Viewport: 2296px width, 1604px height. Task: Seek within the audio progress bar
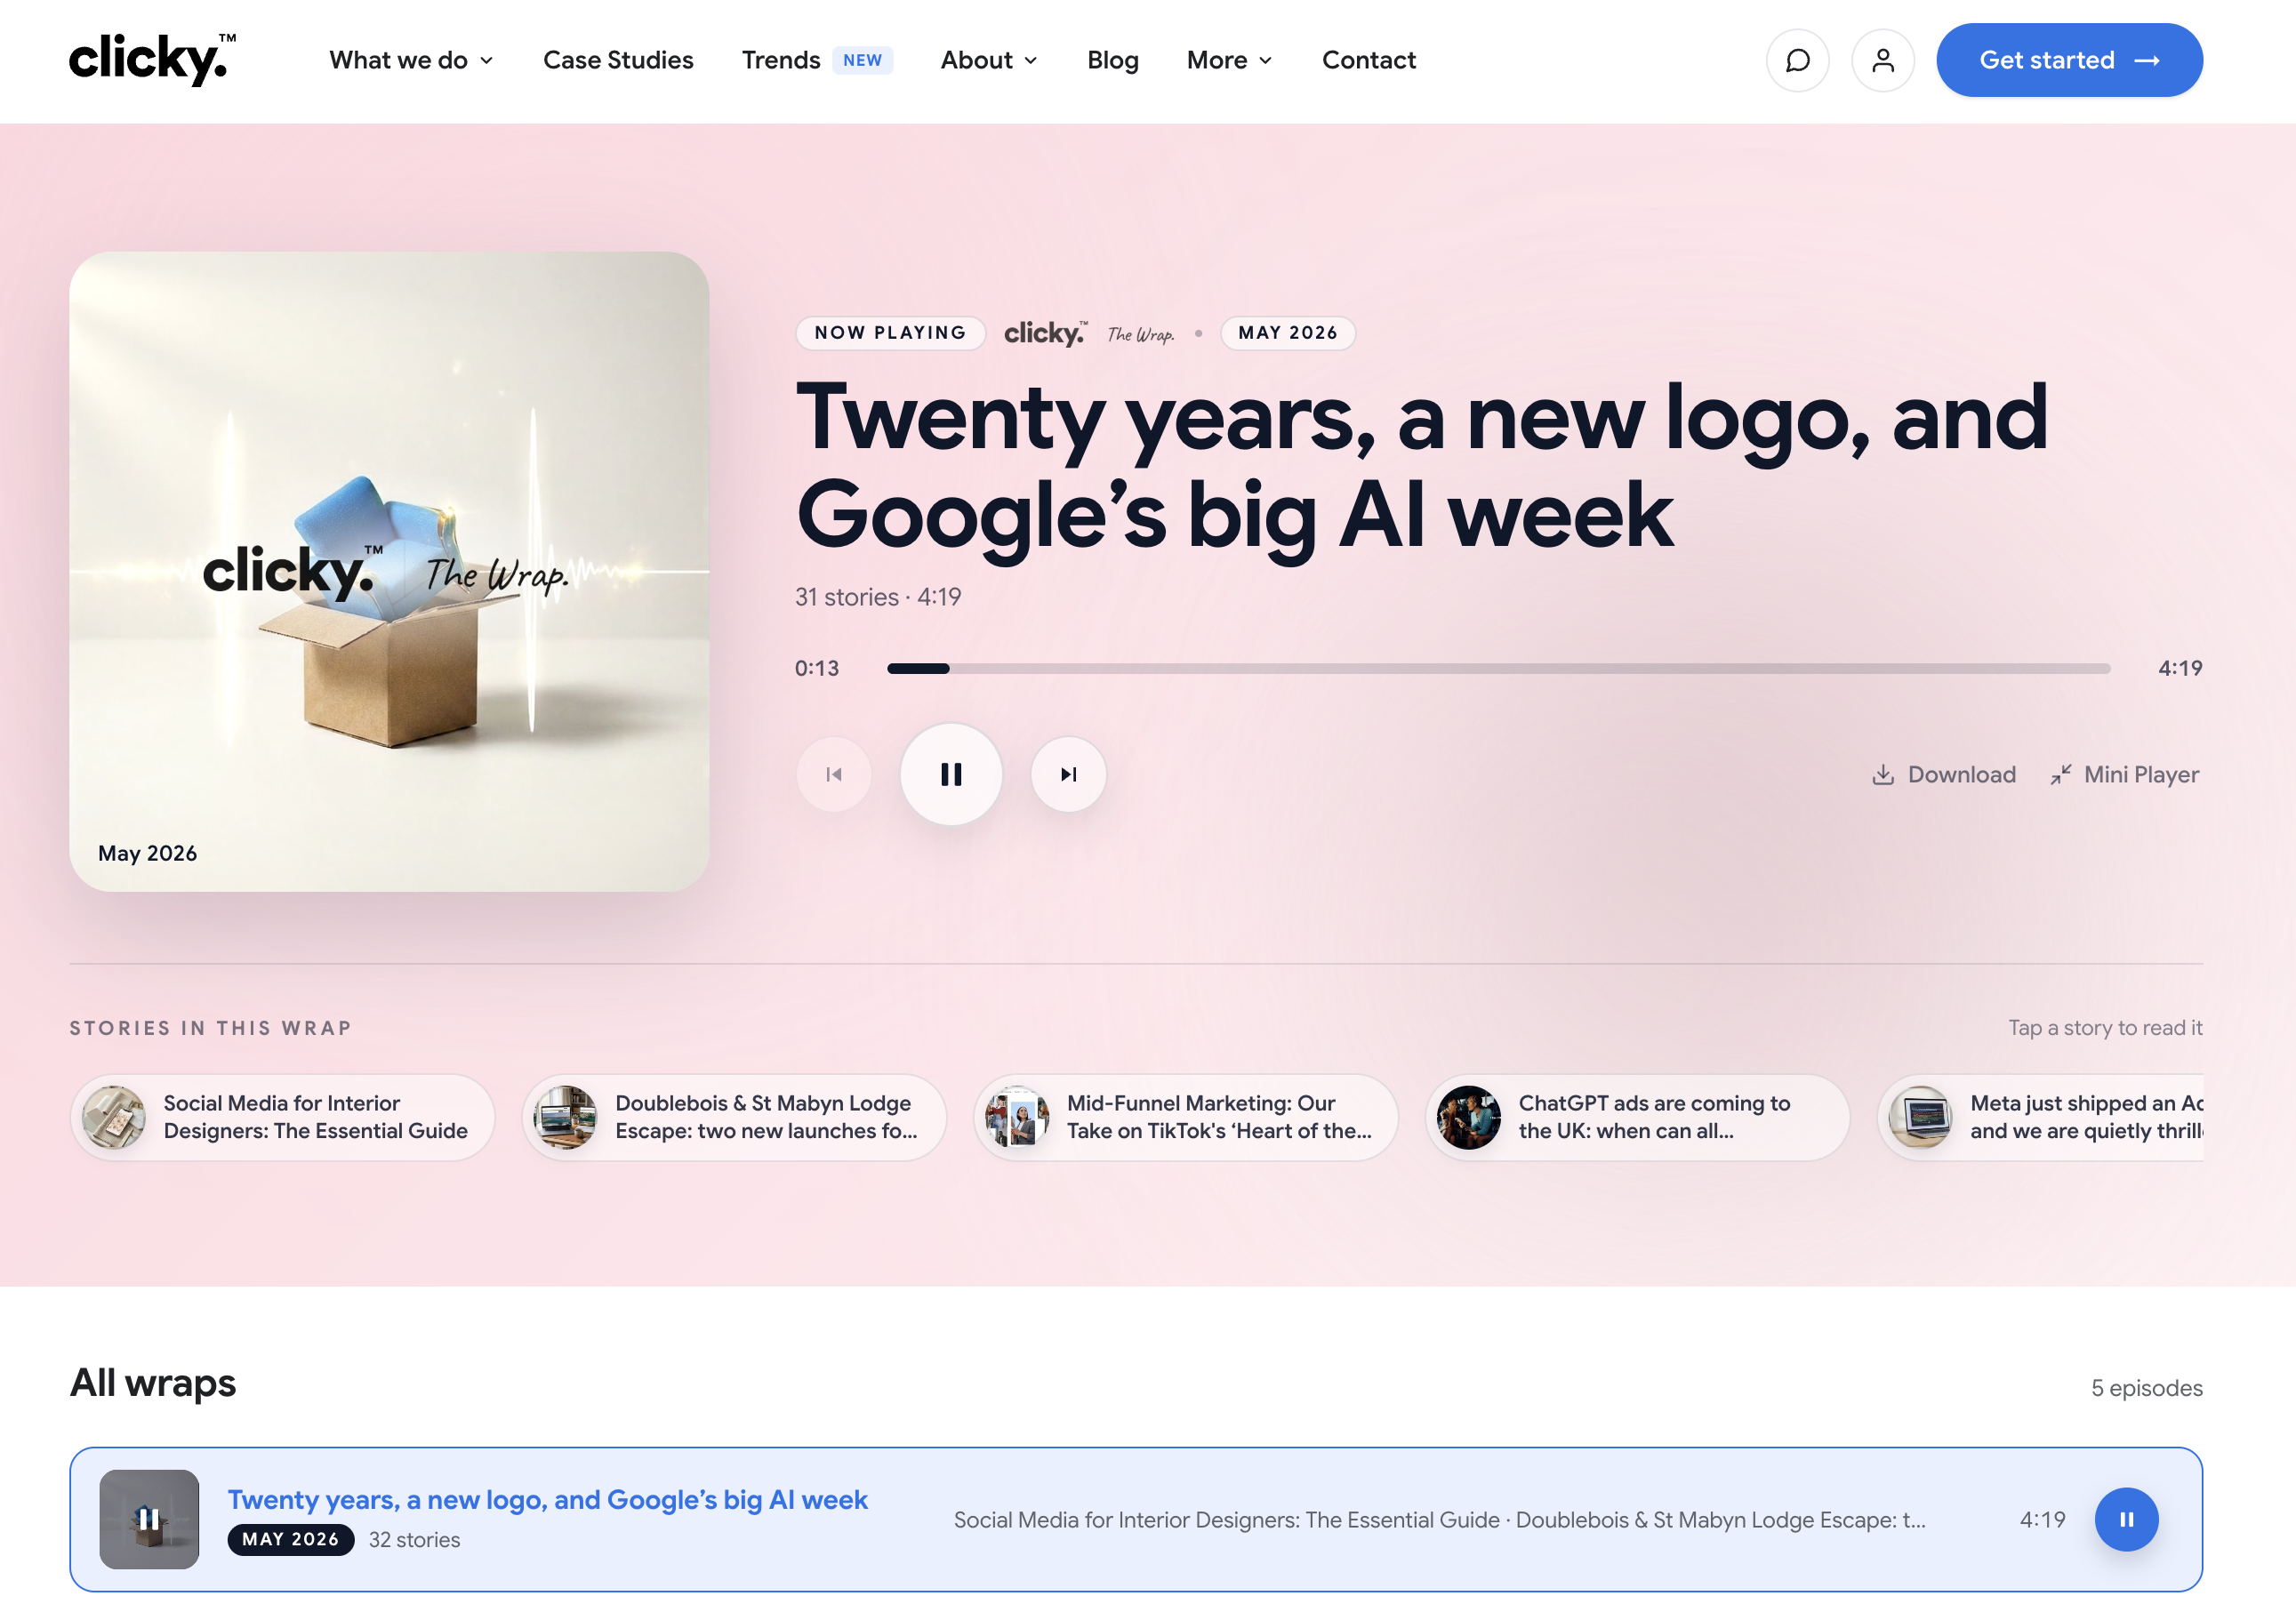click(x=1498, y=668)
